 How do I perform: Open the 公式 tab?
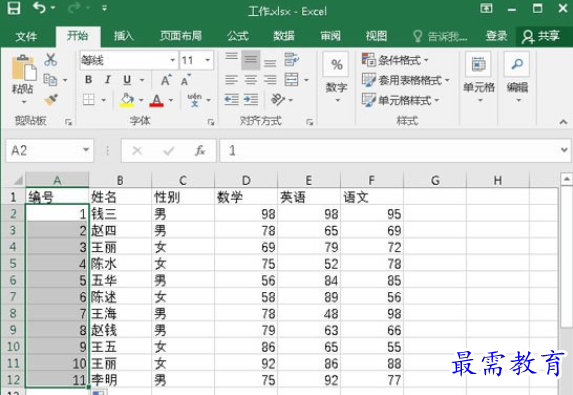[238, 36]
